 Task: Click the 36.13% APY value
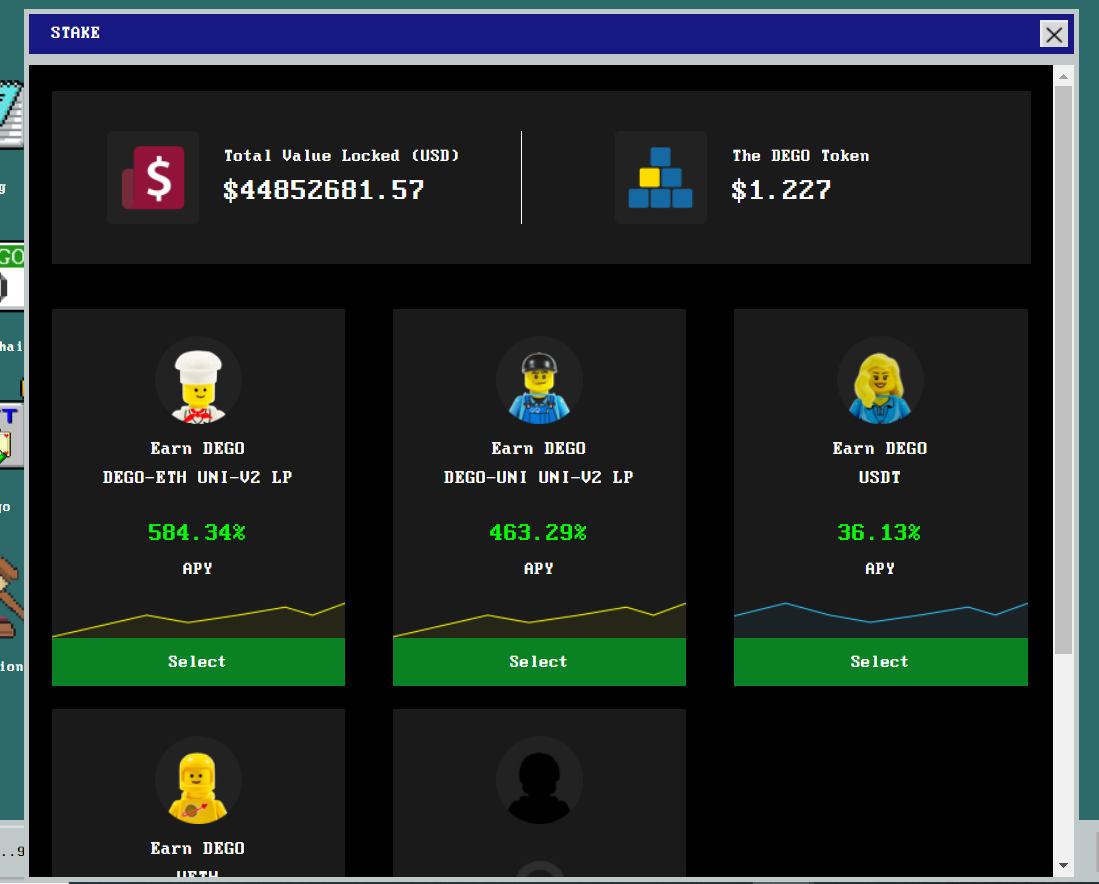click(x=879, y=533)
